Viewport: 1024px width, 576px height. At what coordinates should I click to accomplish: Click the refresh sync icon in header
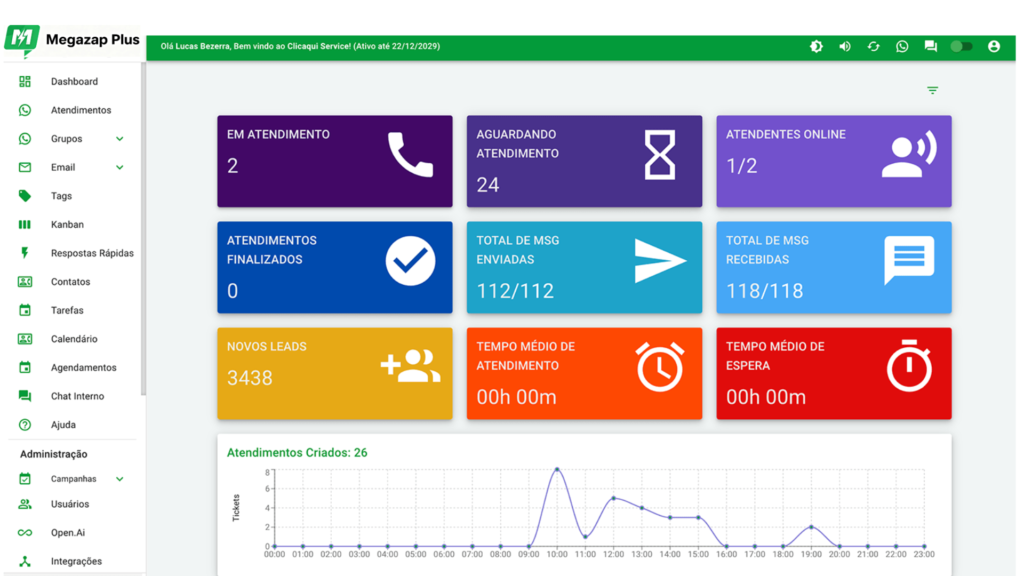click(x=873, y=46)
